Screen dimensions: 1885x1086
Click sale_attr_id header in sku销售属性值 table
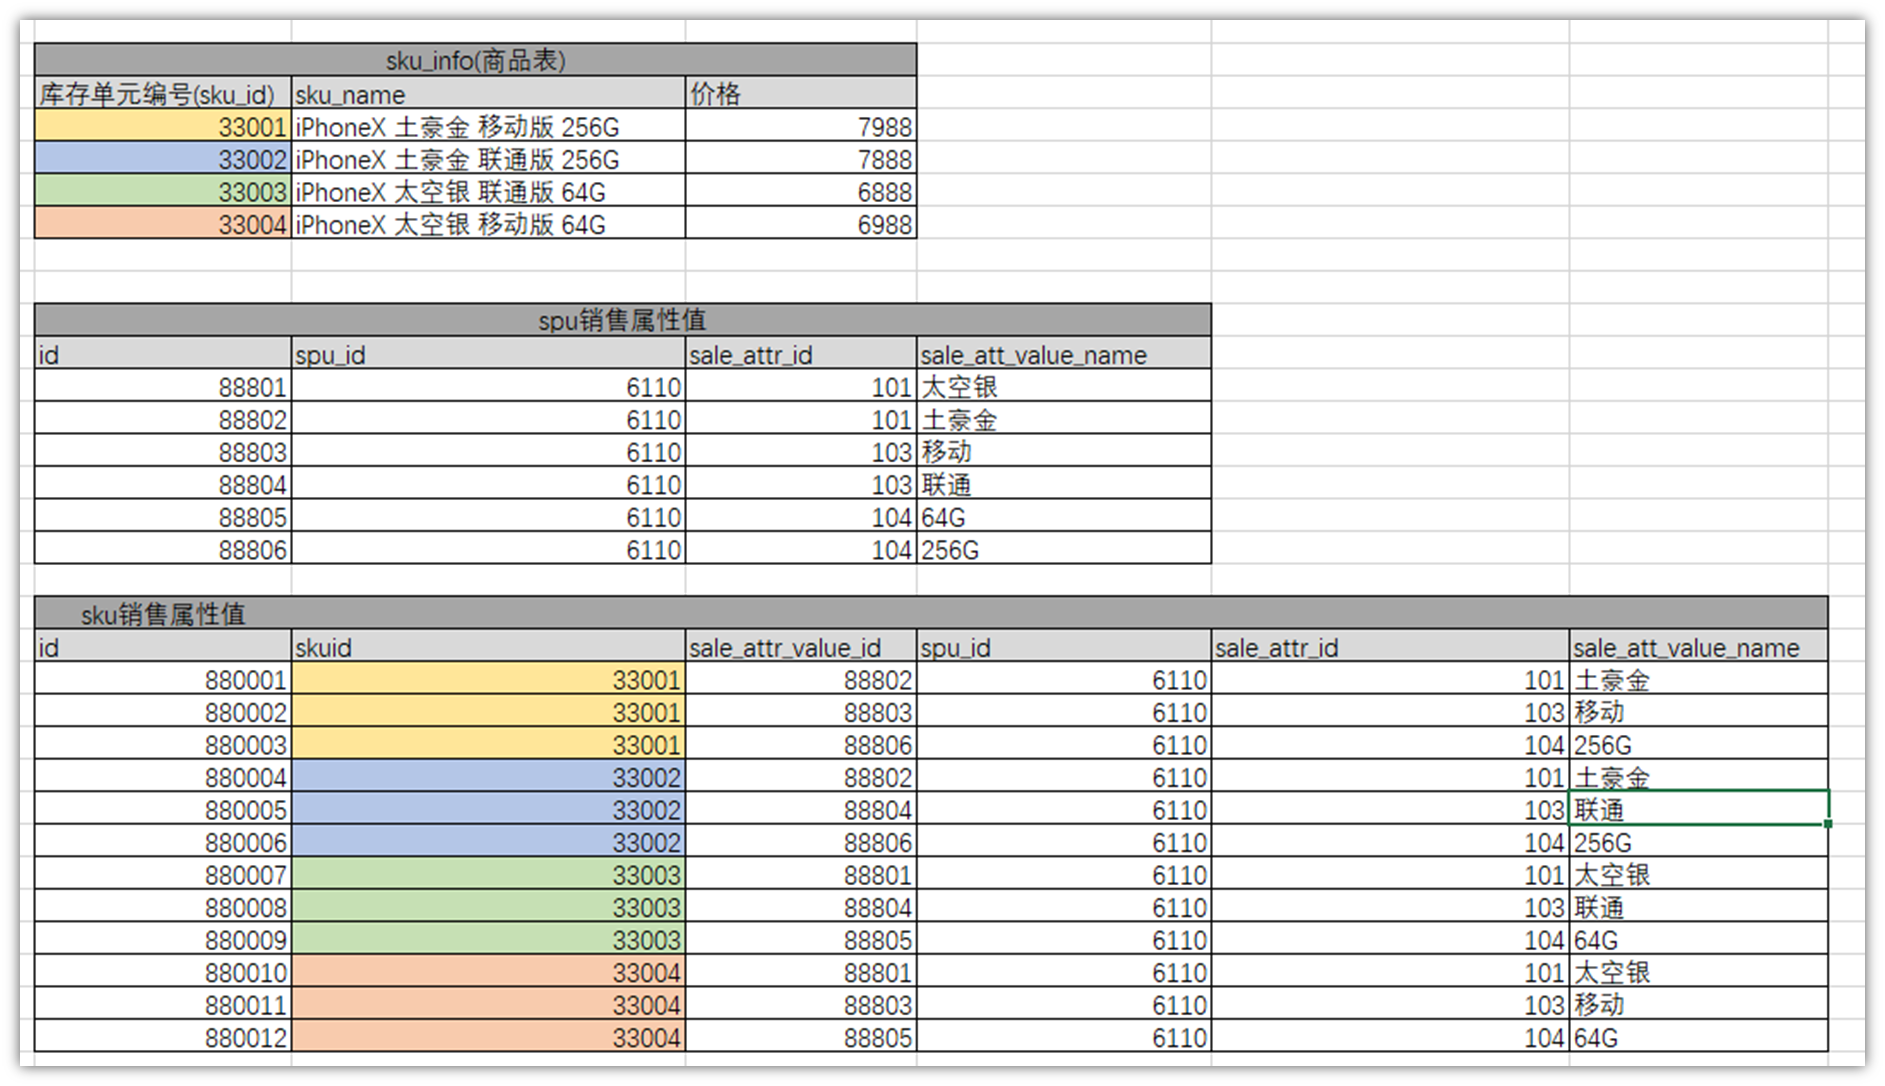click(1390, 646)
